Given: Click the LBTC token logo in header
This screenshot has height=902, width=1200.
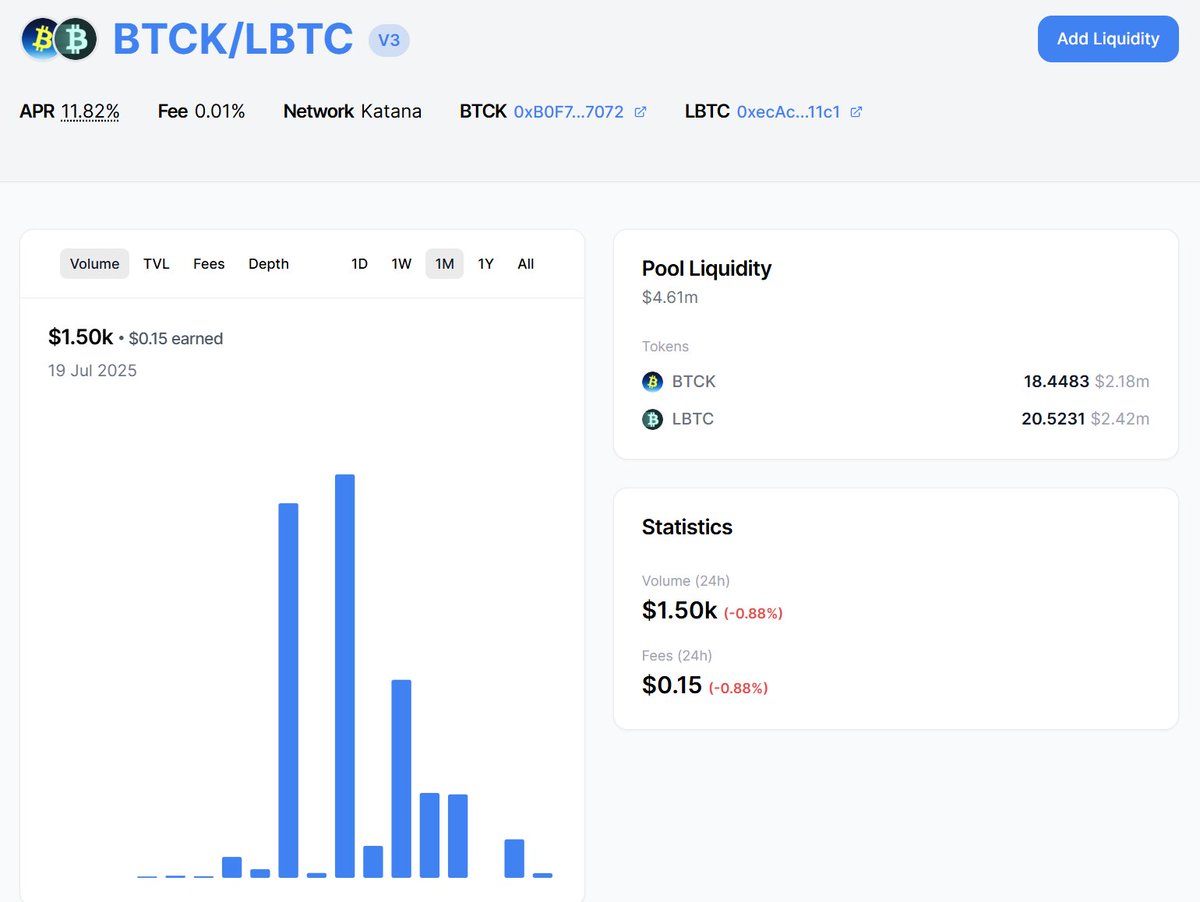Looking at the screenshot, I should (x=75, y=39).
